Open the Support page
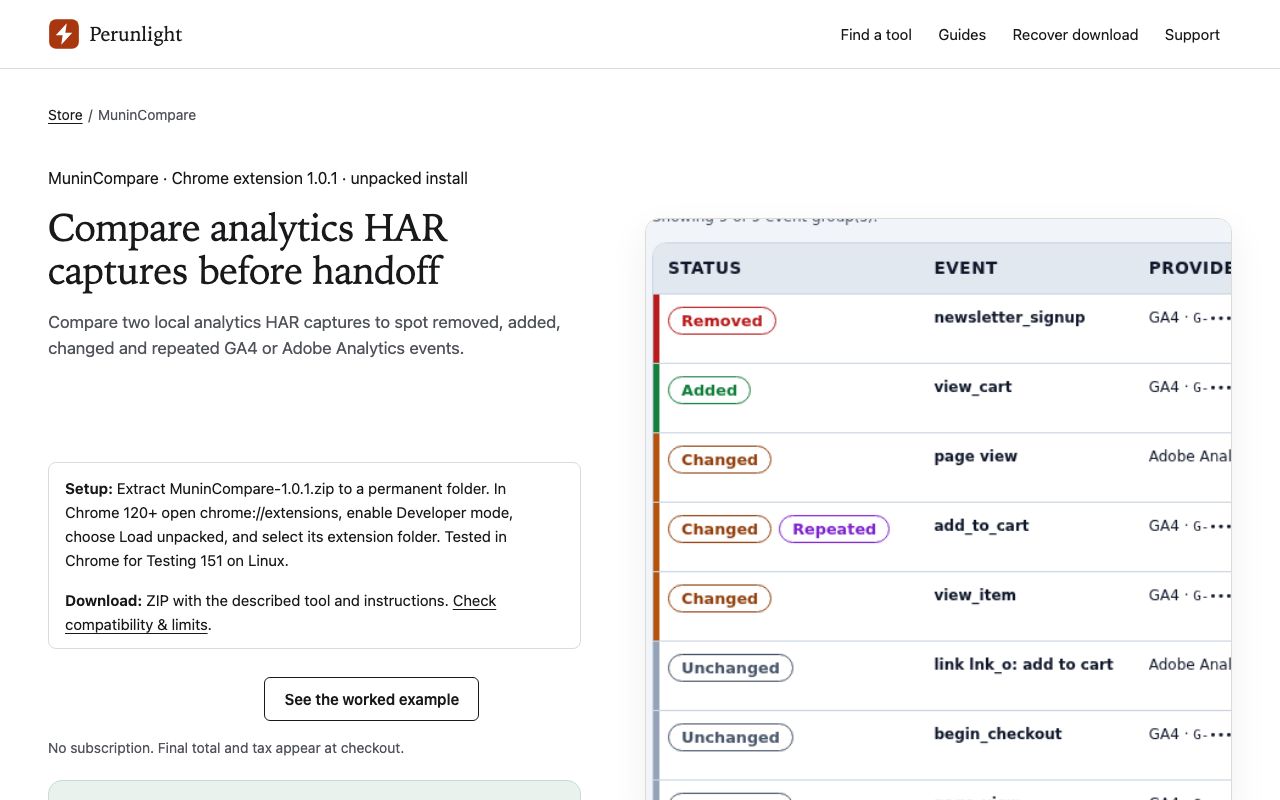1280x800 pixels. [x=1192, y=34]
